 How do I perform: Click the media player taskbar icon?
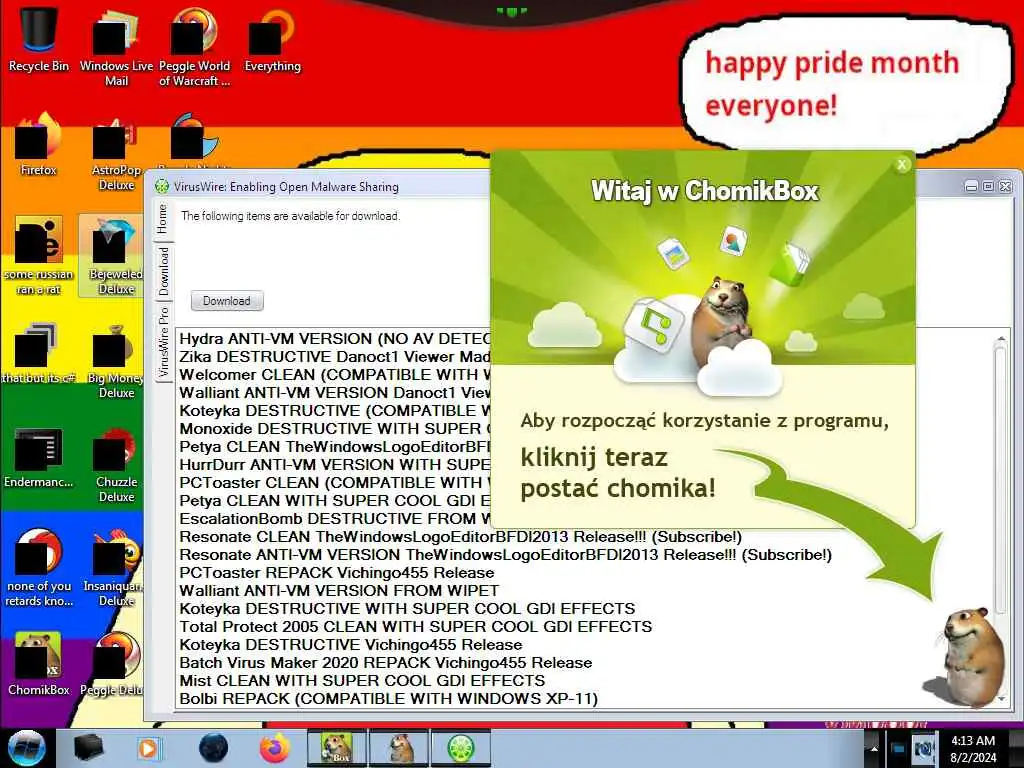pyautogui.click(x=148, y=748)
